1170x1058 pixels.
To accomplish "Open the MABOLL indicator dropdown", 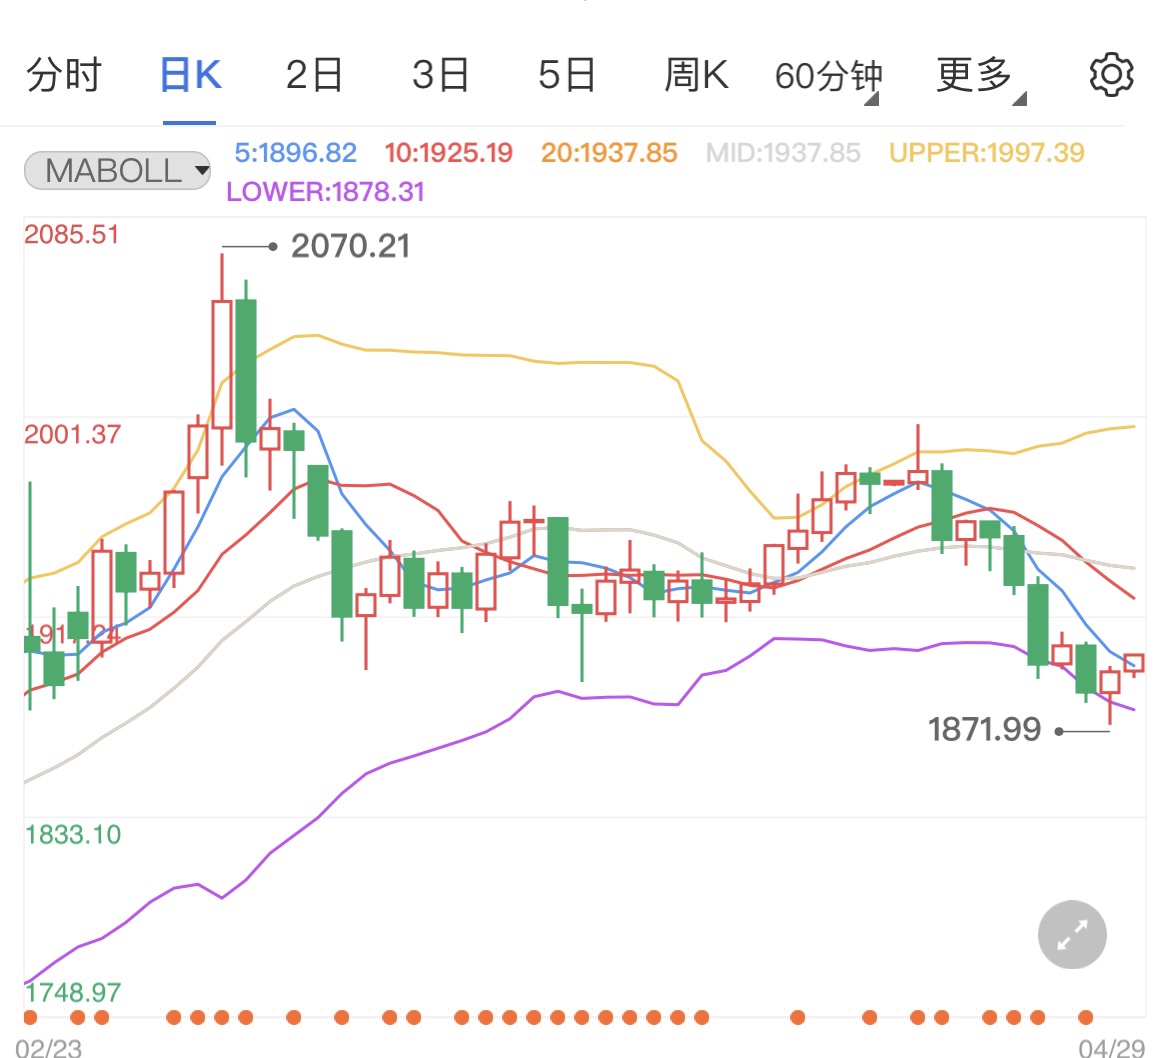I will (117, 171).
